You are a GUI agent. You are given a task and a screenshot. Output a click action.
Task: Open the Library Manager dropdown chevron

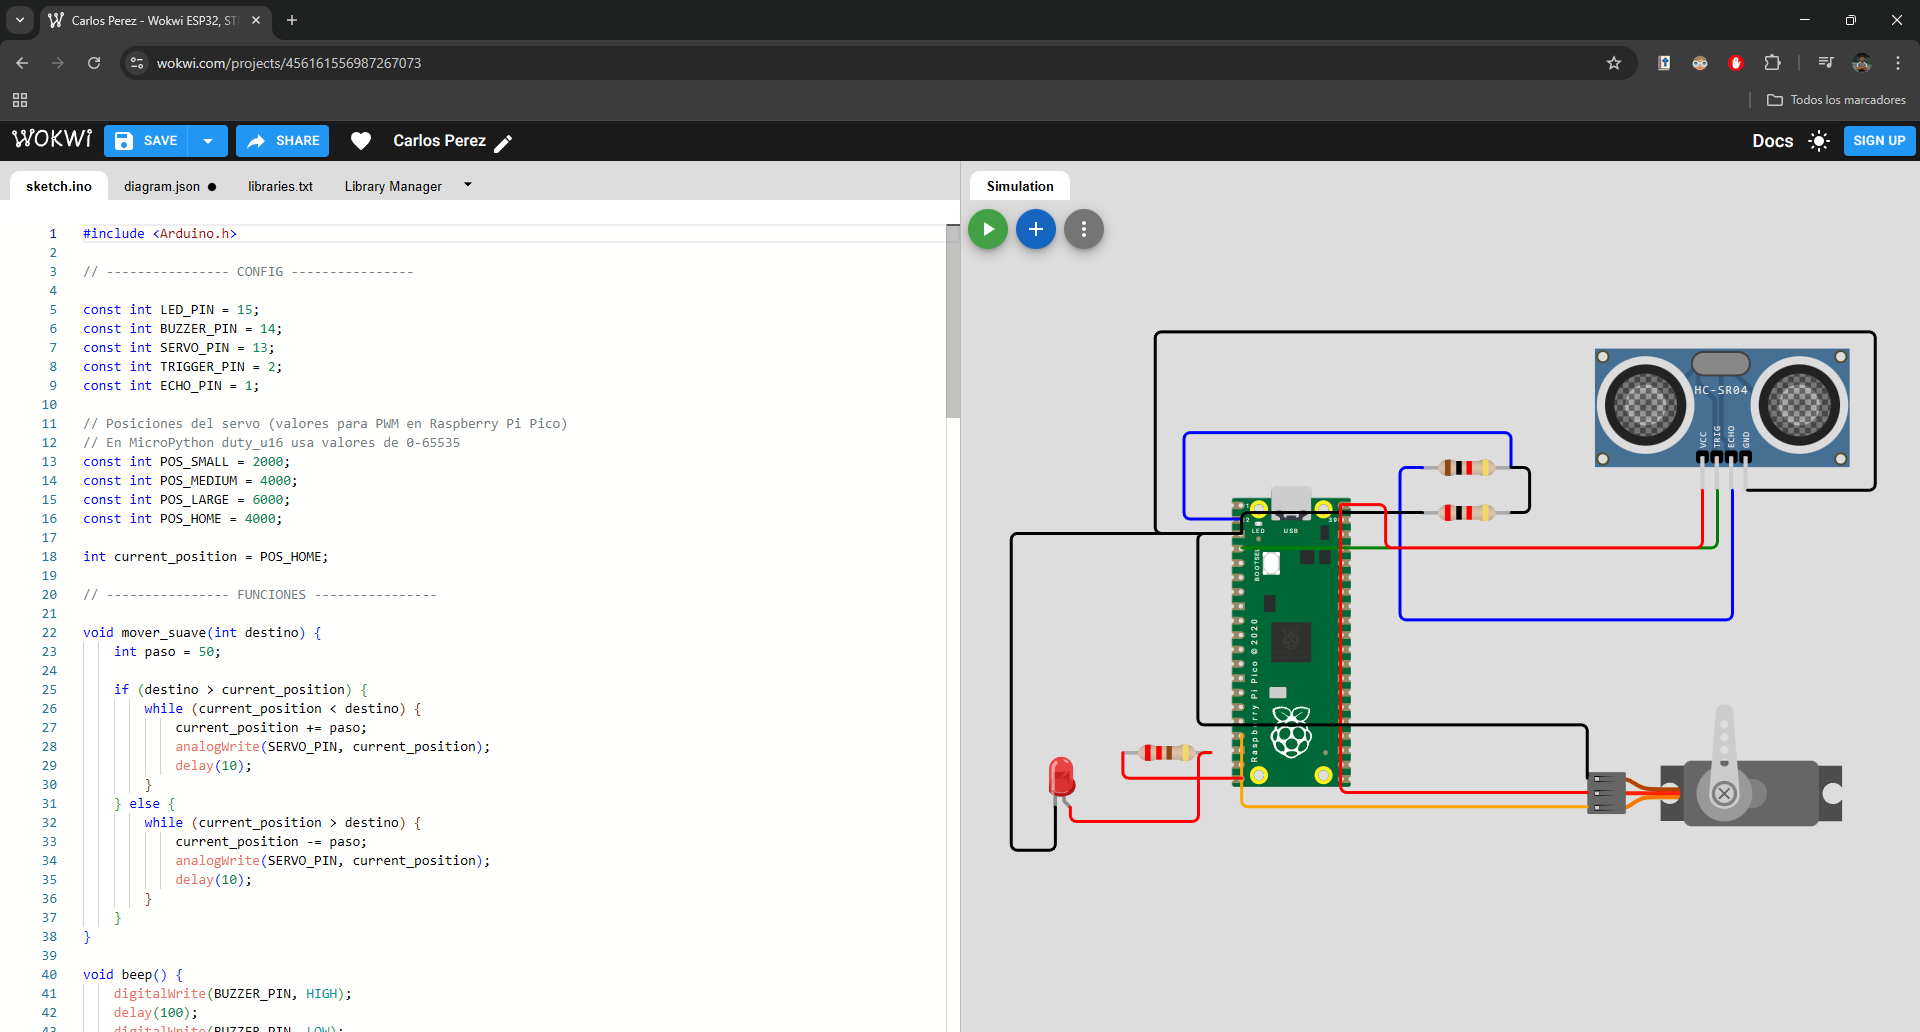467,185
